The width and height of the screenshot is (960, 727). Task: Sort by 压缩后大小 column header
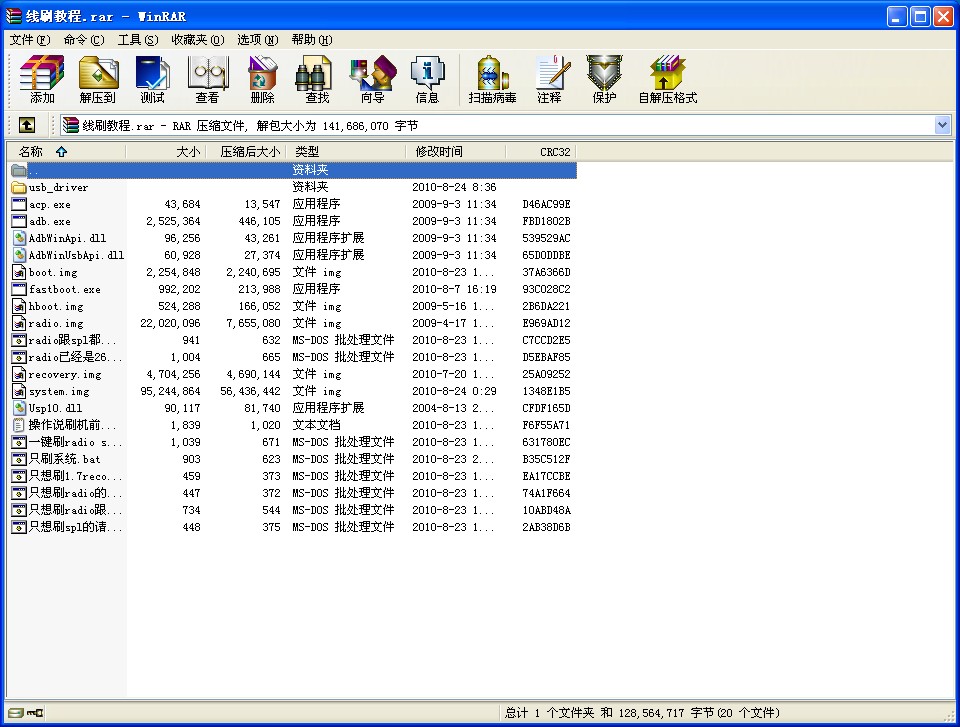point(246,151)
